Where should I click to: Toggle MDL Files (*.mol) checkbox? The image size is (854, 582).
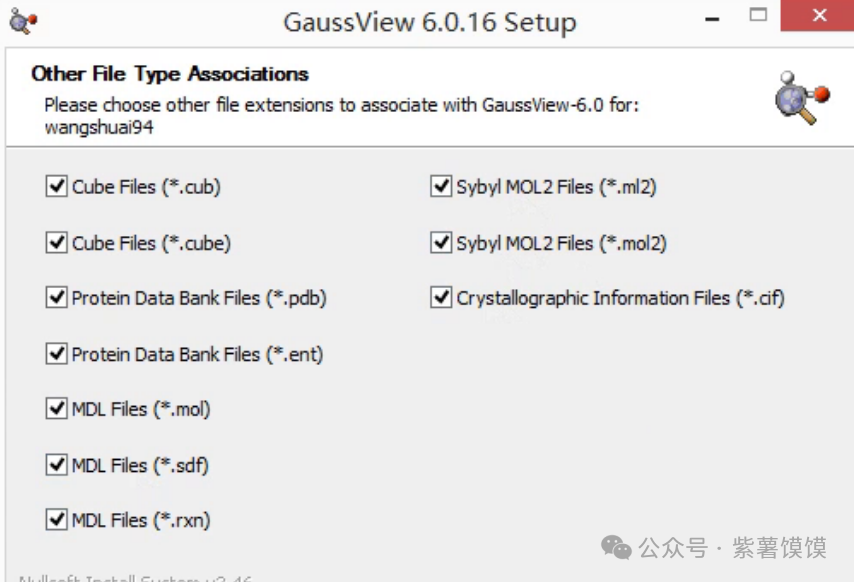[x=56, y=409]
